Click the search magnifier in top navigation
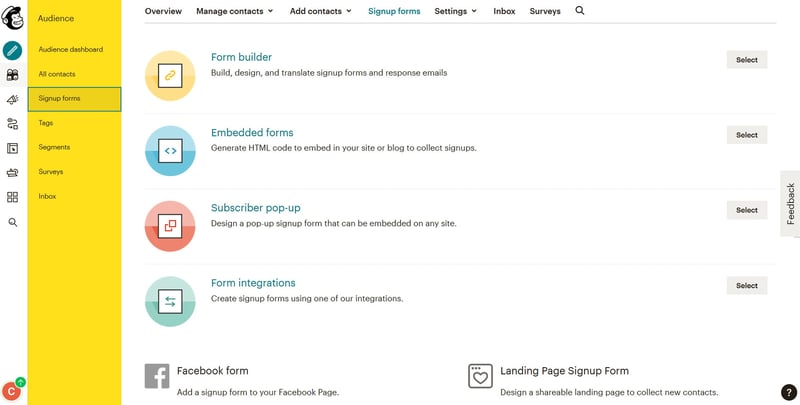 [580, 11]
